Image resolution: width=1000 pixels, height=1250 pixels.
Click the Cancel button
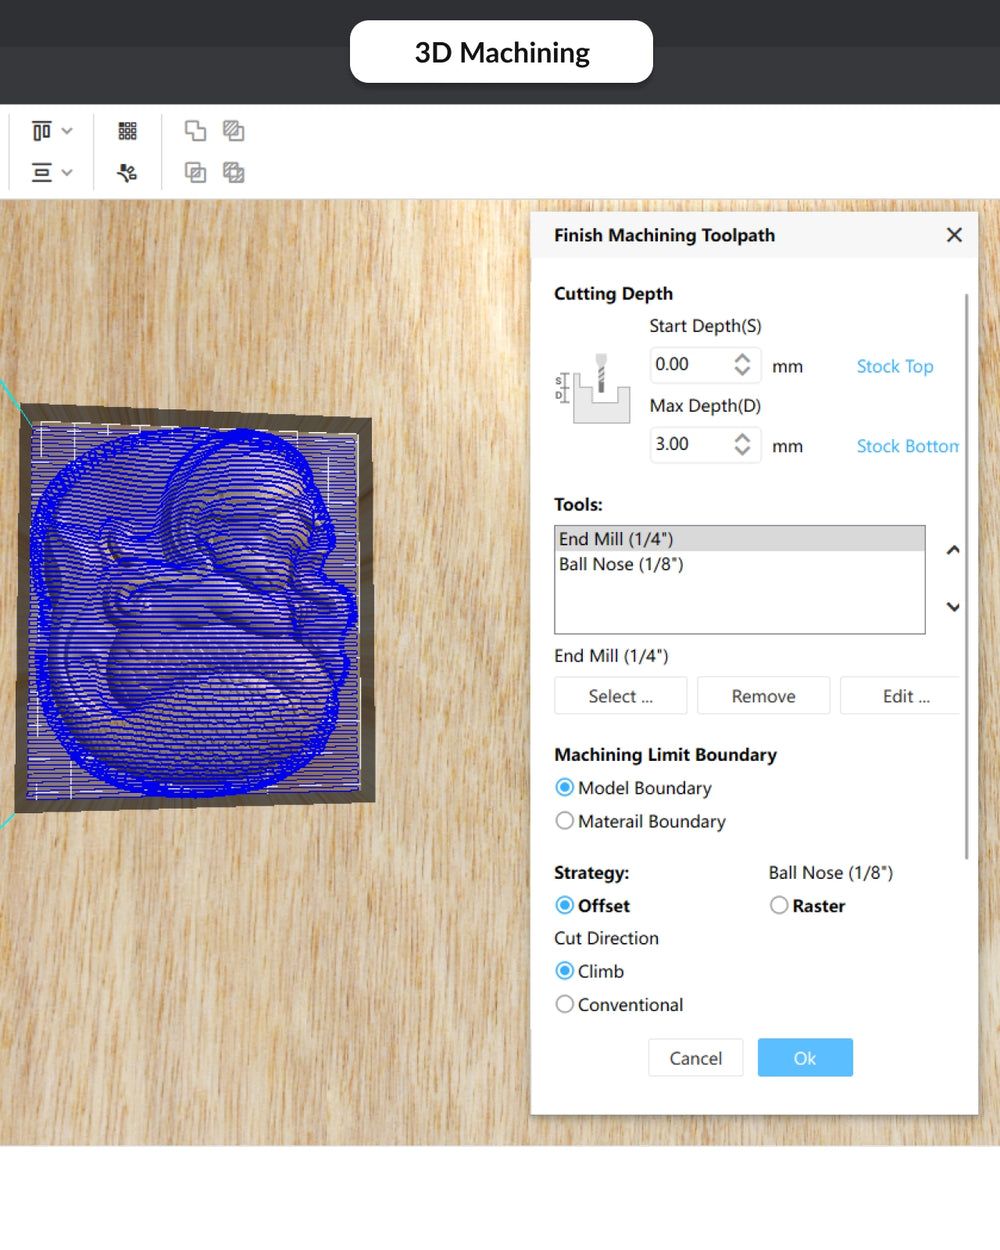[696, 1058]
